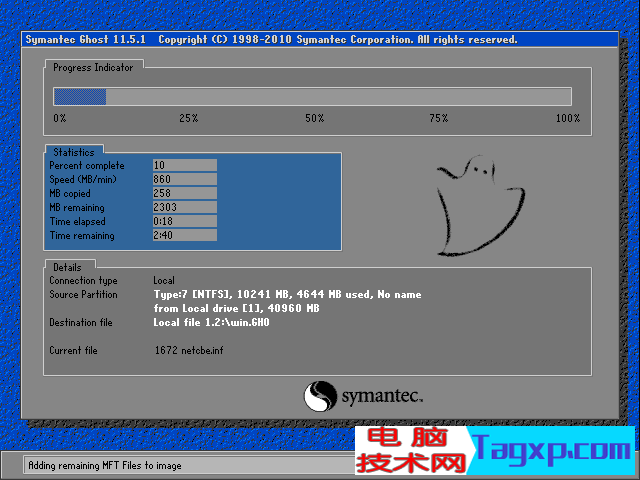The height and width of the screenshot is (480, 640).
Task: Click the Time remaining value 2:40
Action: point(184,235)
